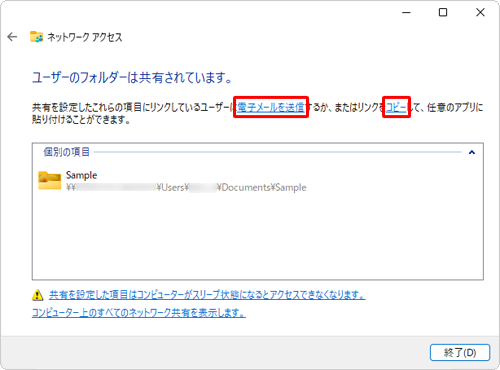Open the sleep-state access warning link
500x370 pixels.
pyautogui.click(x=207, y=295)
